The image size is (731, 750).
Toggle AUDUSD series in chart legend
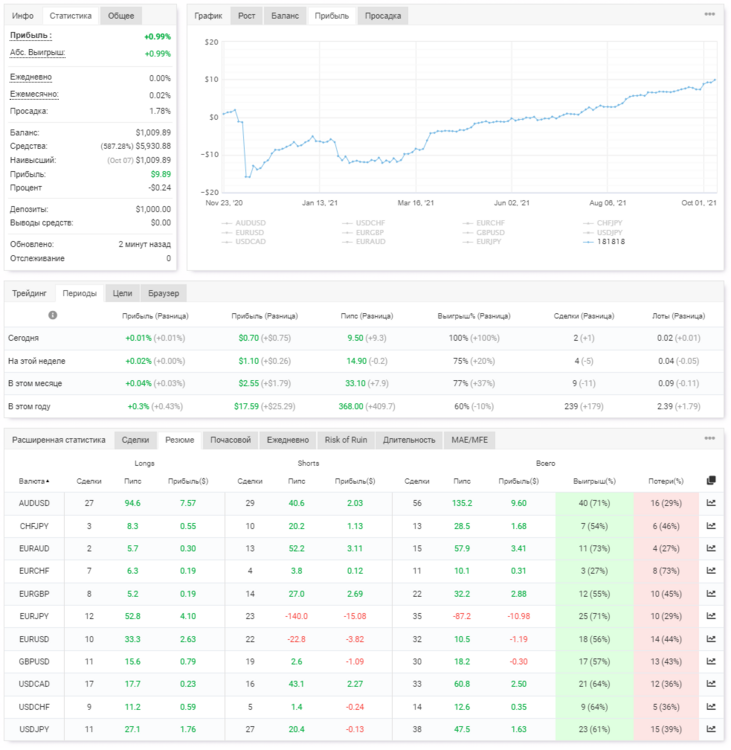click(x=244, y=223)
